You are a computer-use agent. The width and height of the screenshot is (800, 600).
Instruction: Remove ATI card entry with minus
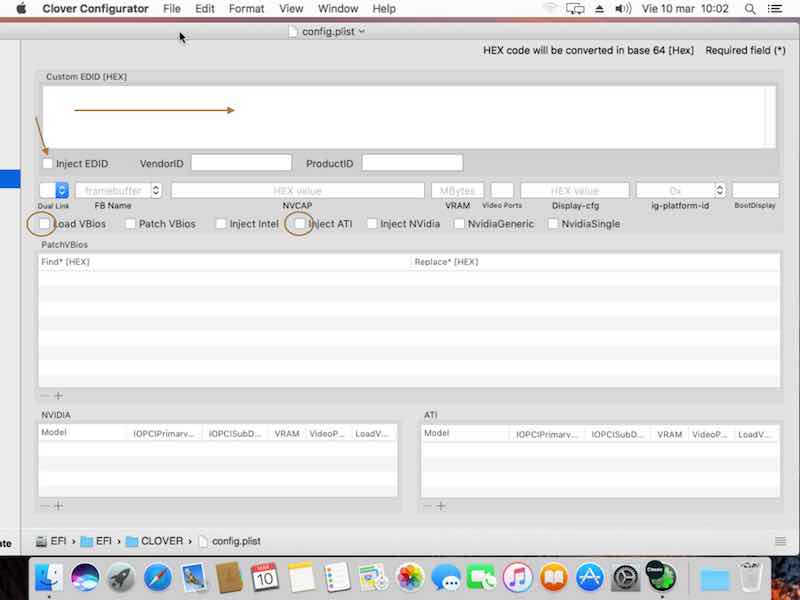tap(428, 506)
